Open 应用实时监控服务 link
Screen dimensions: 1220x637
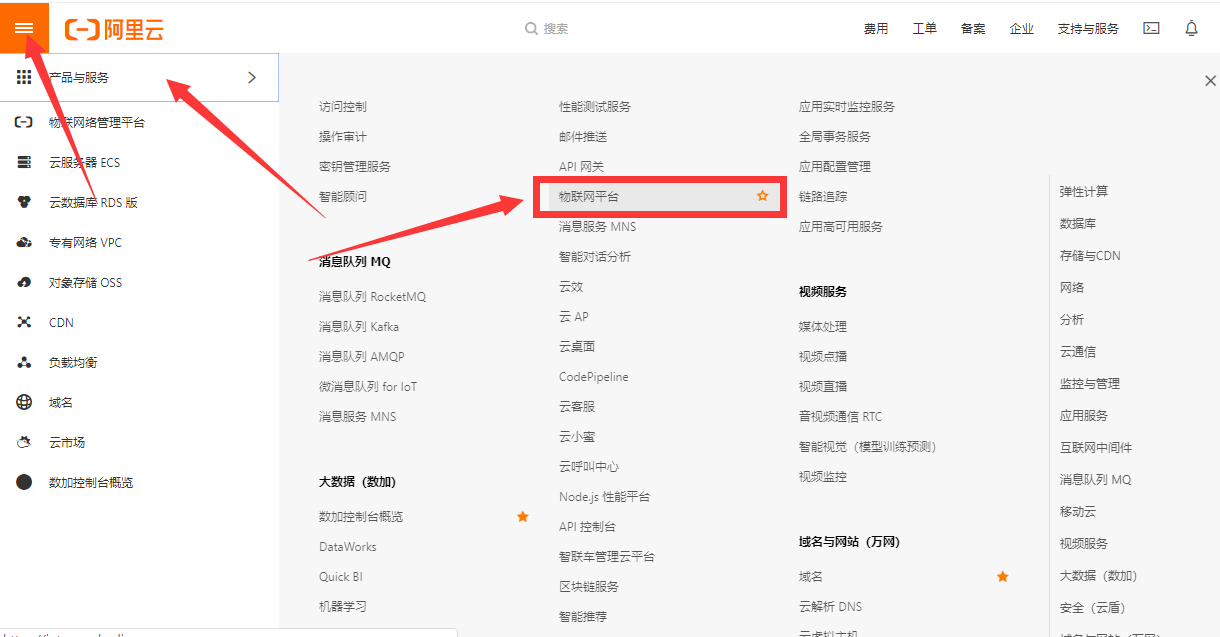pyautogui.click(x=847, y=106)
